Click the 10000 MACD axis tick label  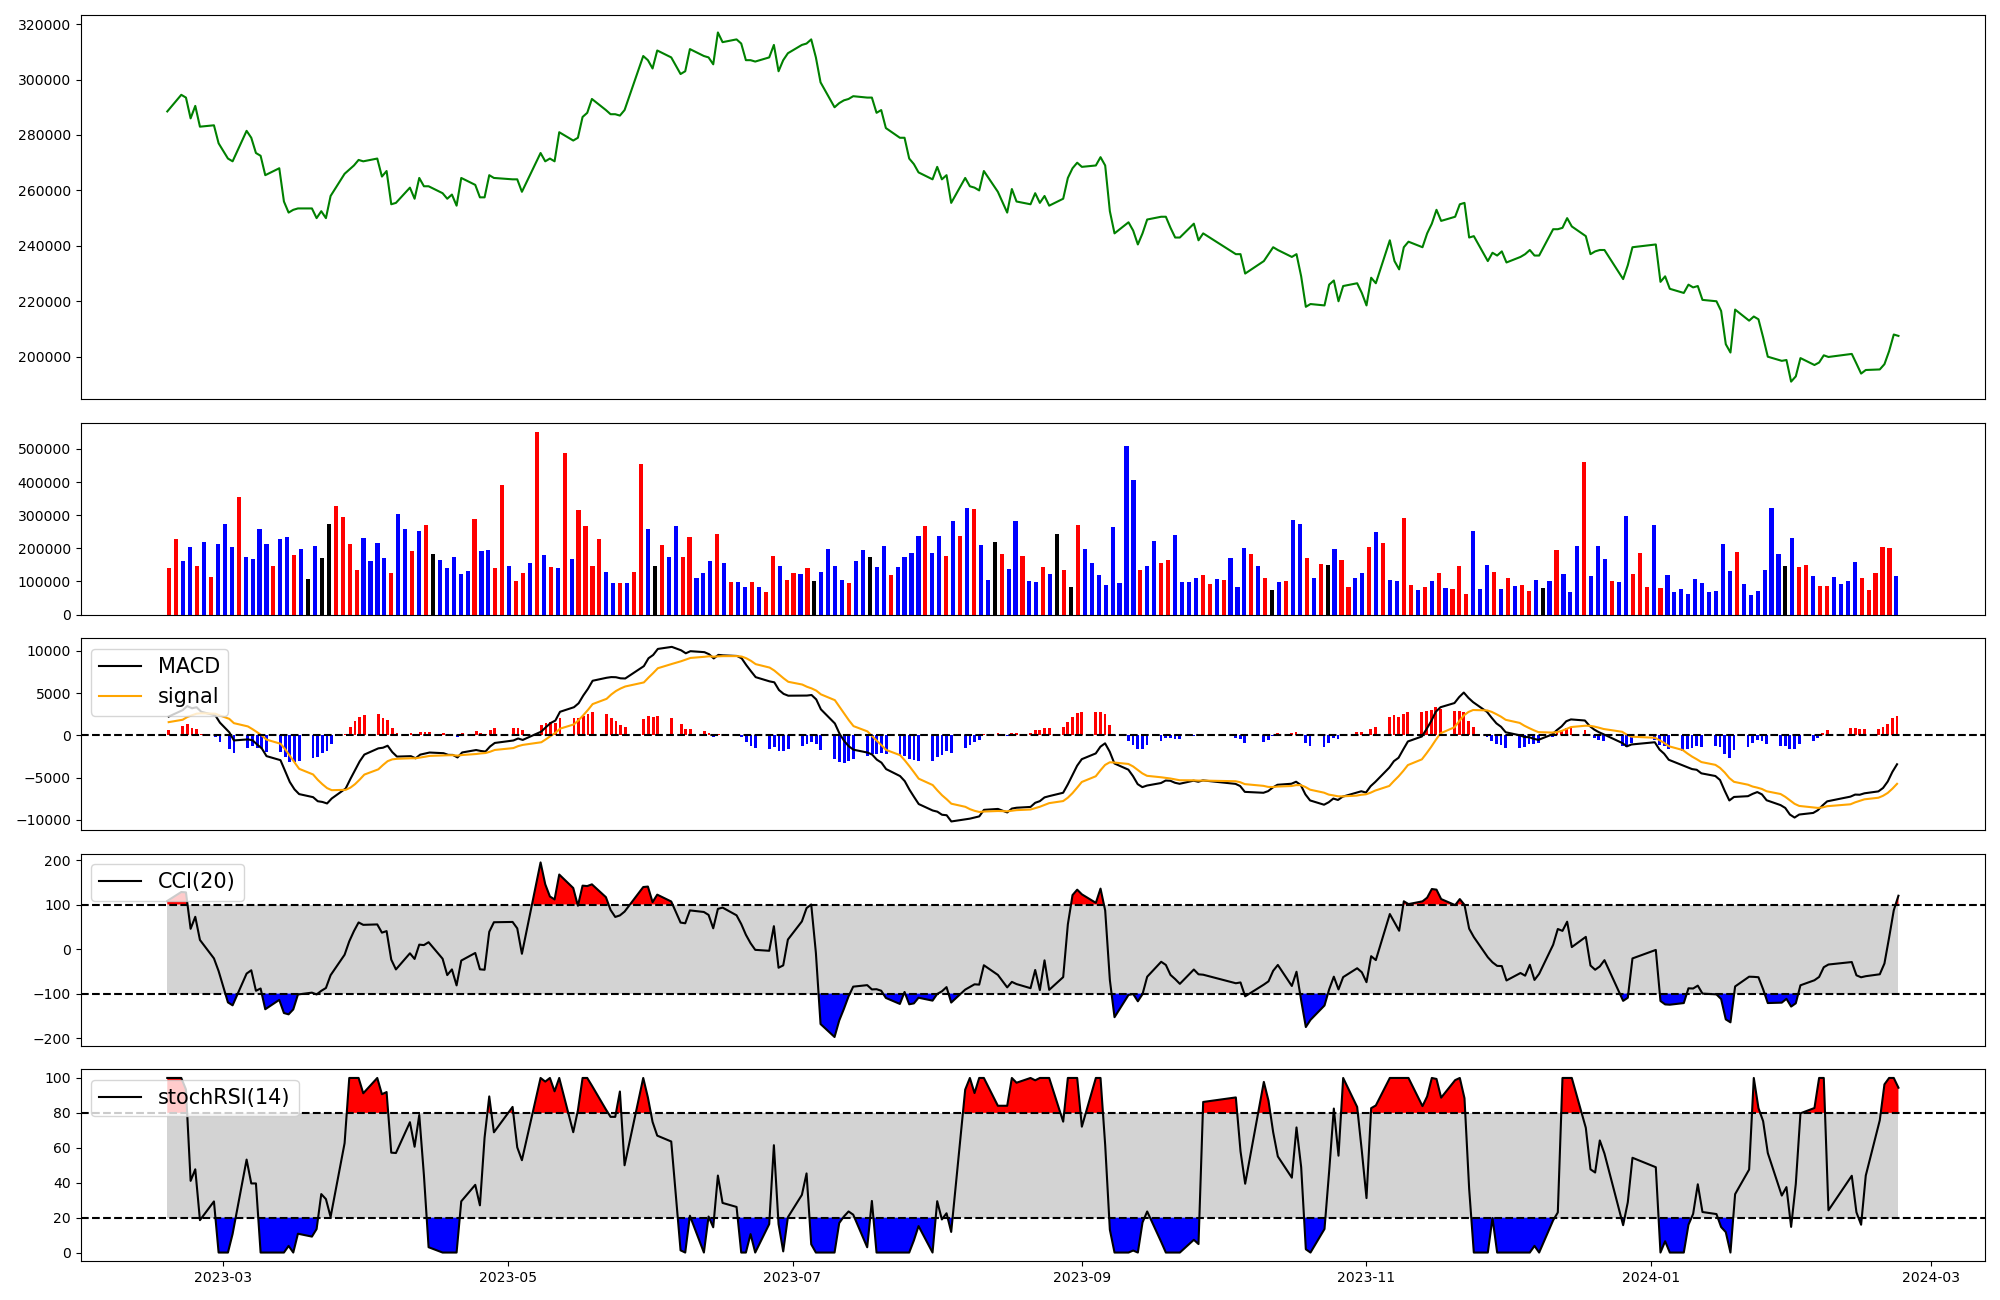click(x=48, y=652)
